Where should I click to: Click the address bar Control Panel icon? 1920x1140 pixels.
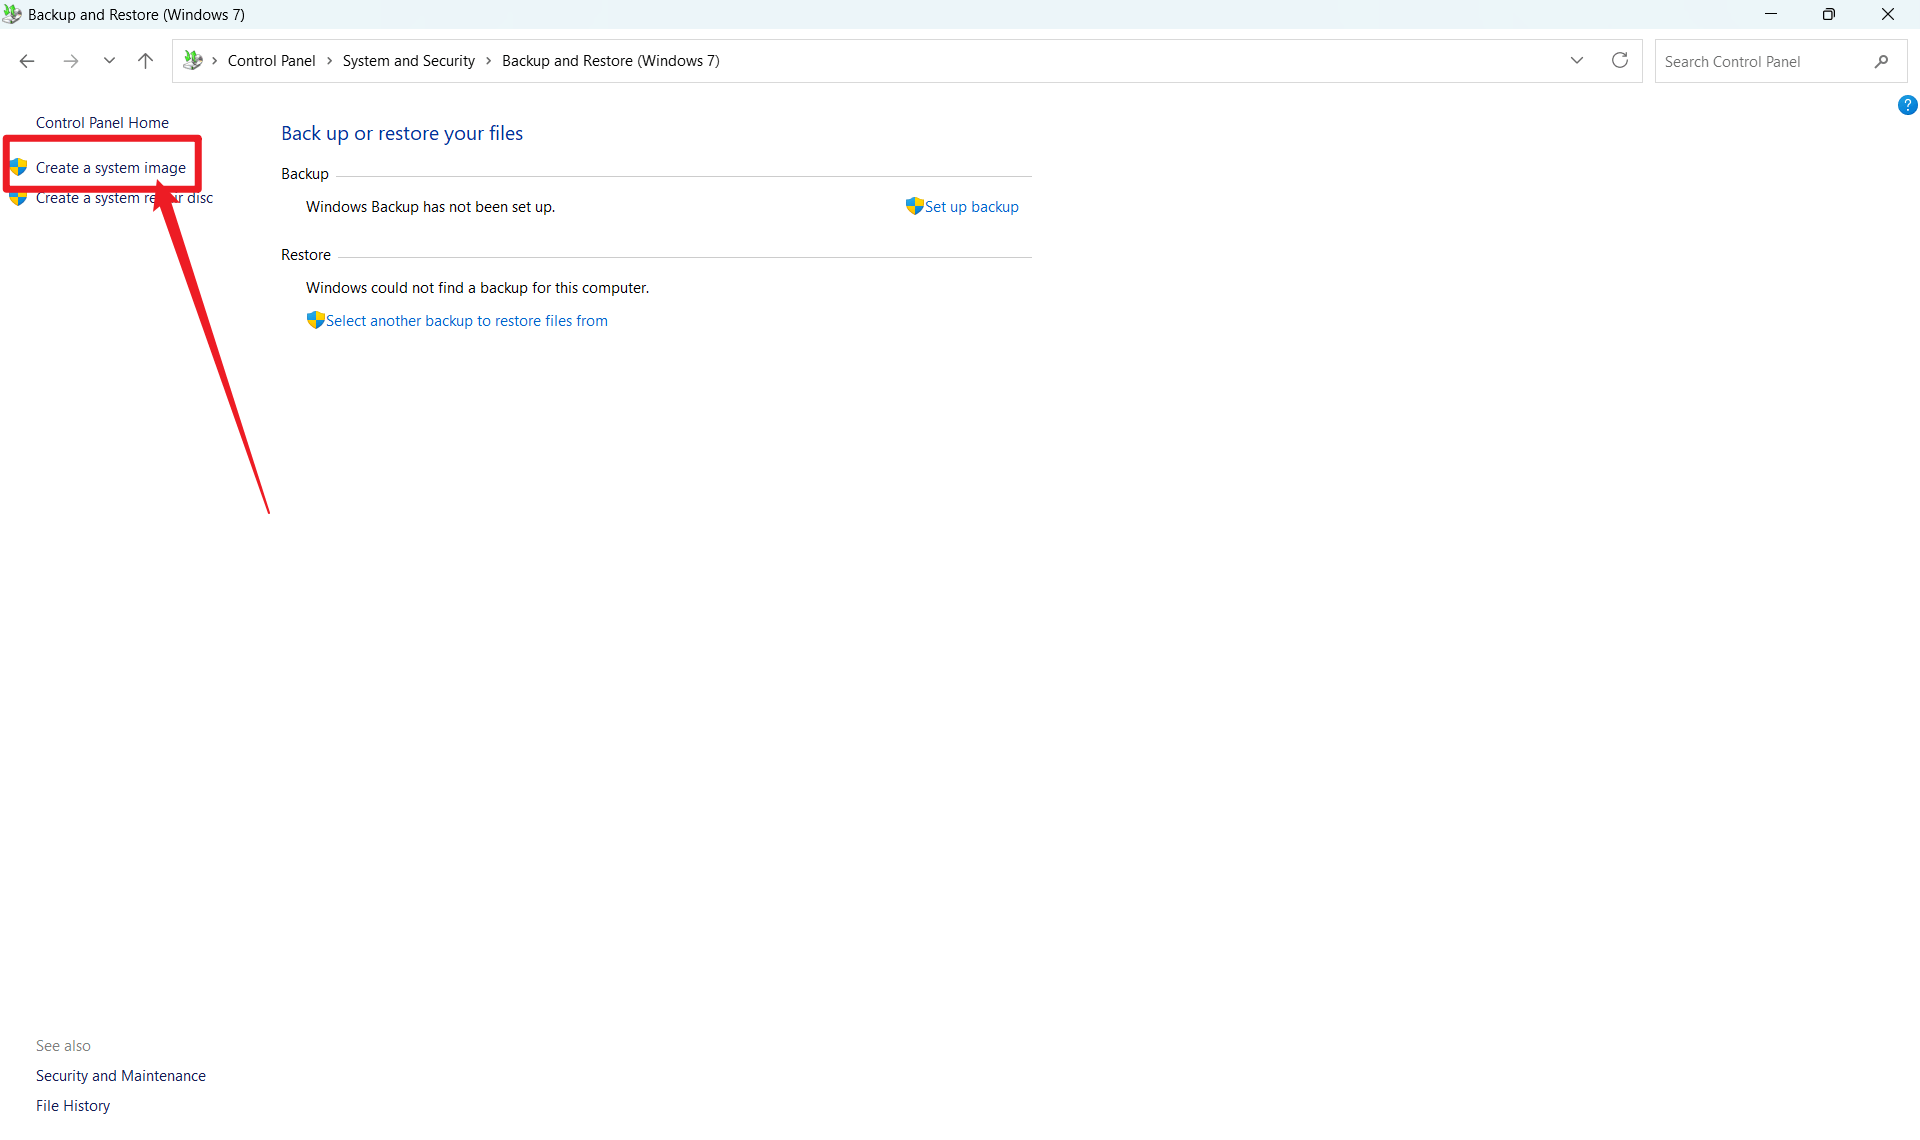pos(193,61)
